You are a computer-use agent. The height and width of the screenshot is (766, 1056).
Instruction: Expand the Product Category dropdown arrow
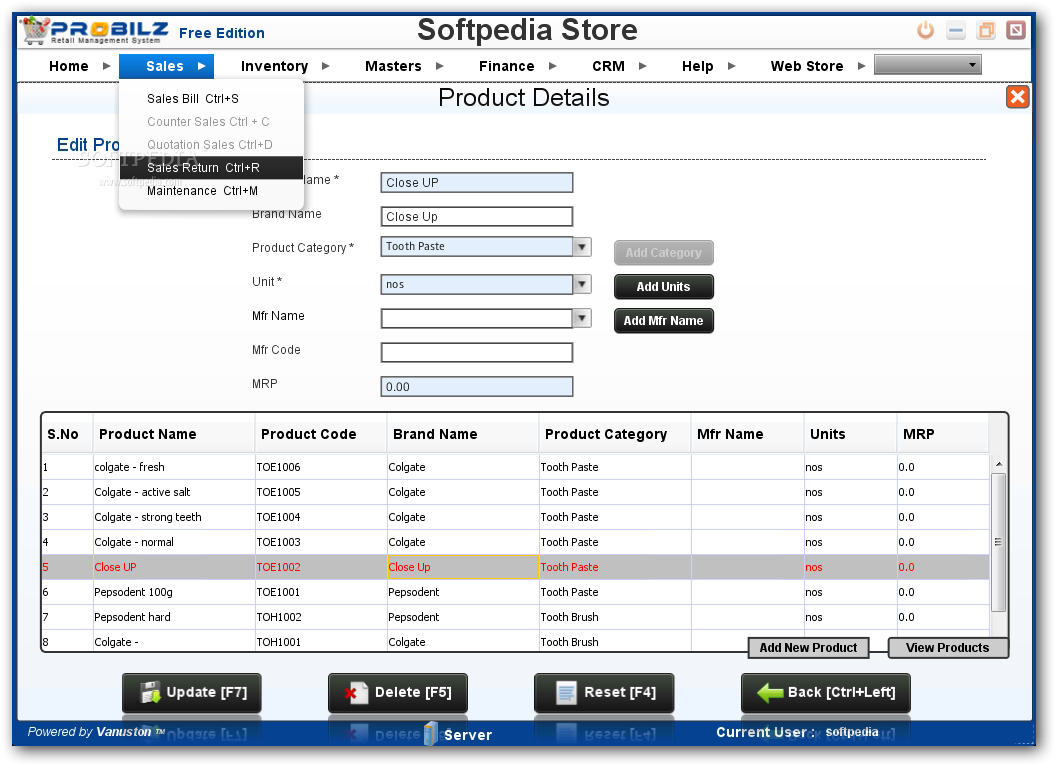point(582,247)
